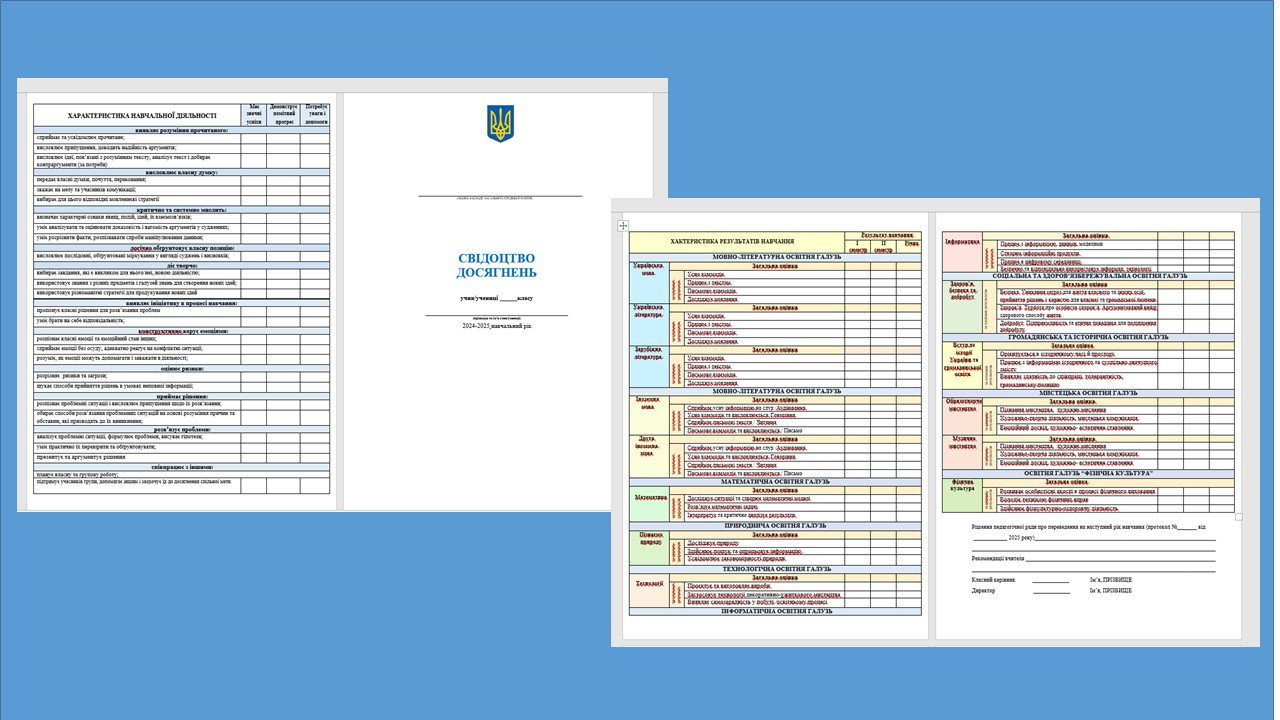
Task: Click row heading діє творчо
Action: (x=182, y=265)
